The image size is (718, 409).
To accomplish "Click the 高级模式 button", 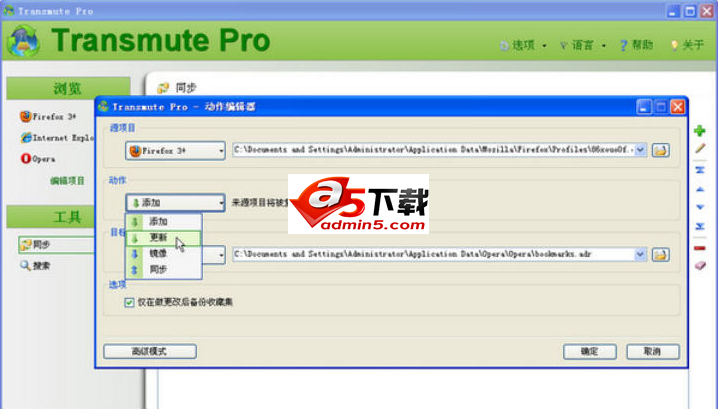I will (x=150, y=351).
